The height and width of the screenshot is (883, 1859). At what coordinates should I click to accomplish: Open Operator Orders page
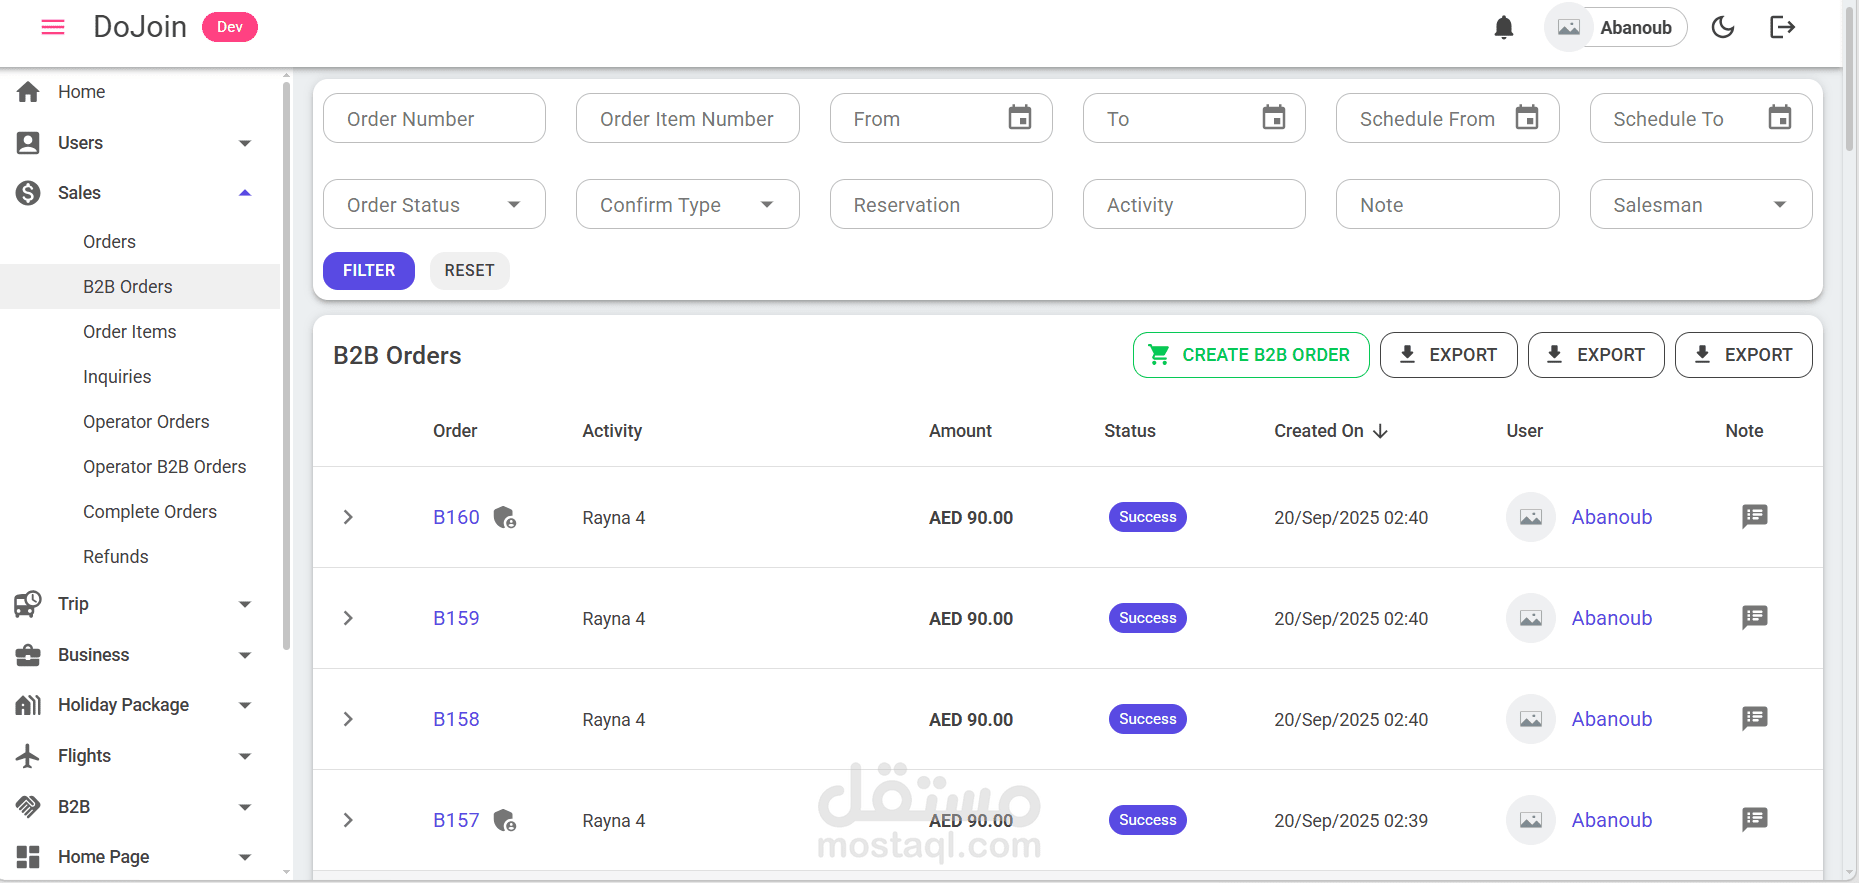(x=140, y=422)
